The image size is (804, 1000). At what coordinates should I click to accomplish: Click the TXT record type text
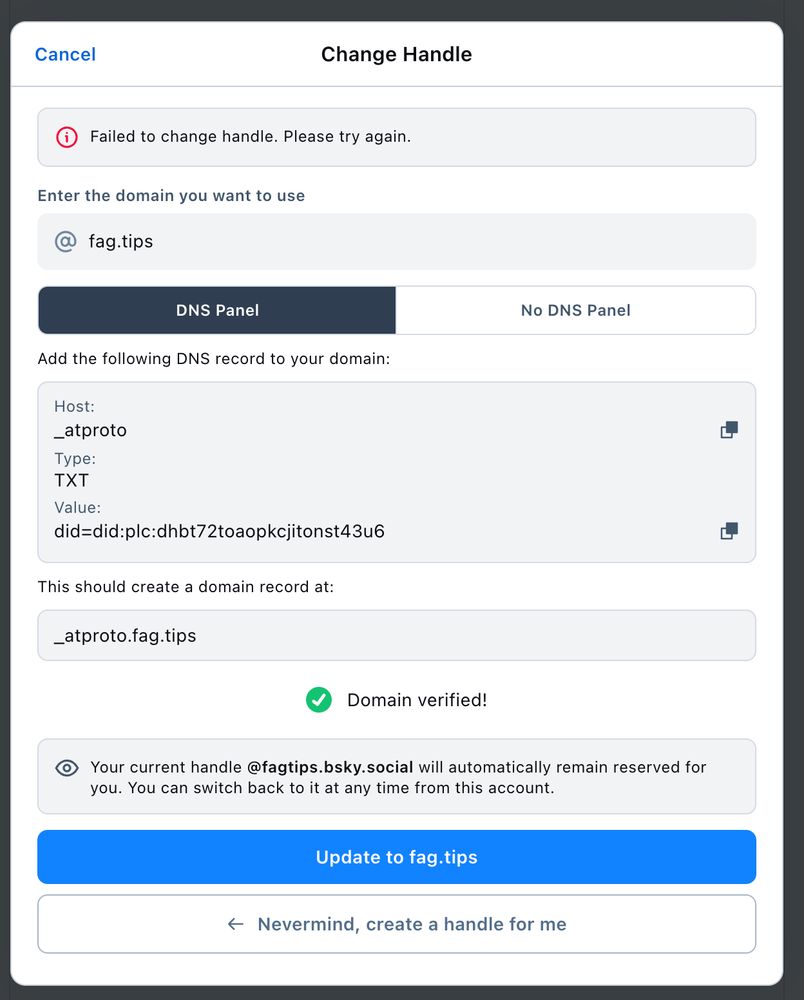(x=71, y=480)
